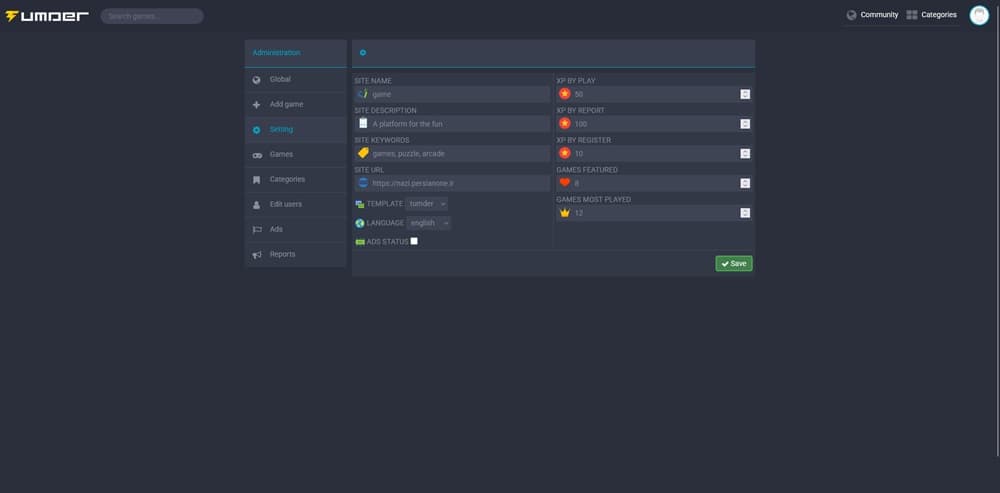Click the Tumder logo
This screenshot has width=1000, height=493.
47,16
